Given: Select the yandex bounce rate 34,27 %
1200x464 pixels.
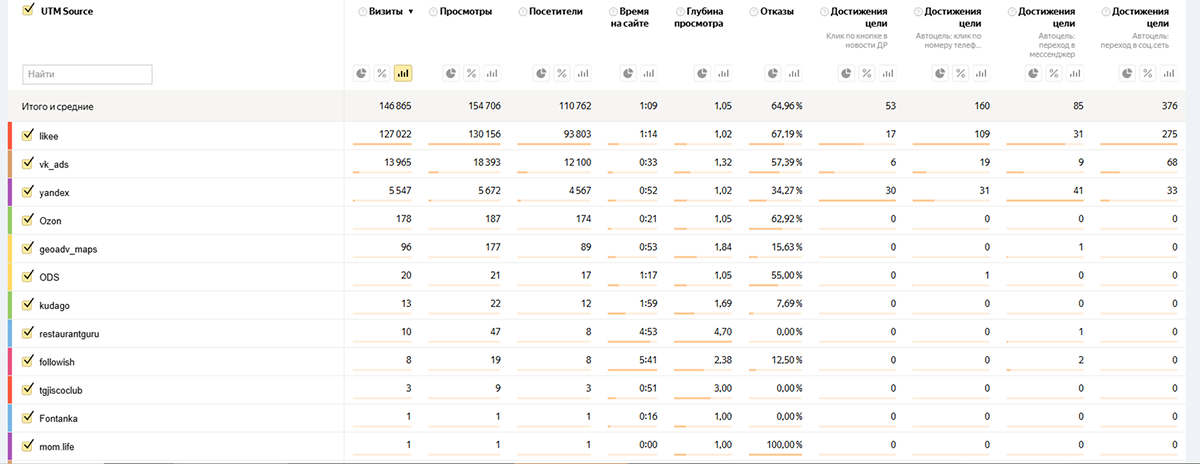Looking at the screenshot, I should coord(785,190).
